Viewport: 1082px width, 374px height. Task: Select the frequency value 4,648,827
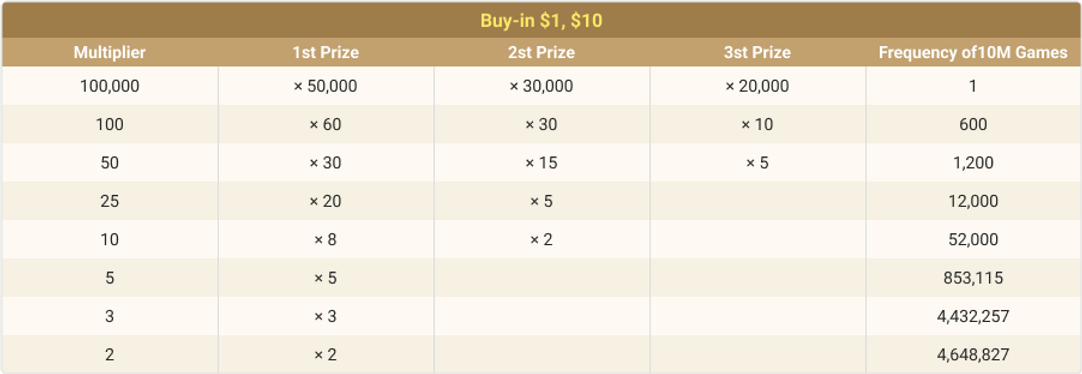pos(973,355)
